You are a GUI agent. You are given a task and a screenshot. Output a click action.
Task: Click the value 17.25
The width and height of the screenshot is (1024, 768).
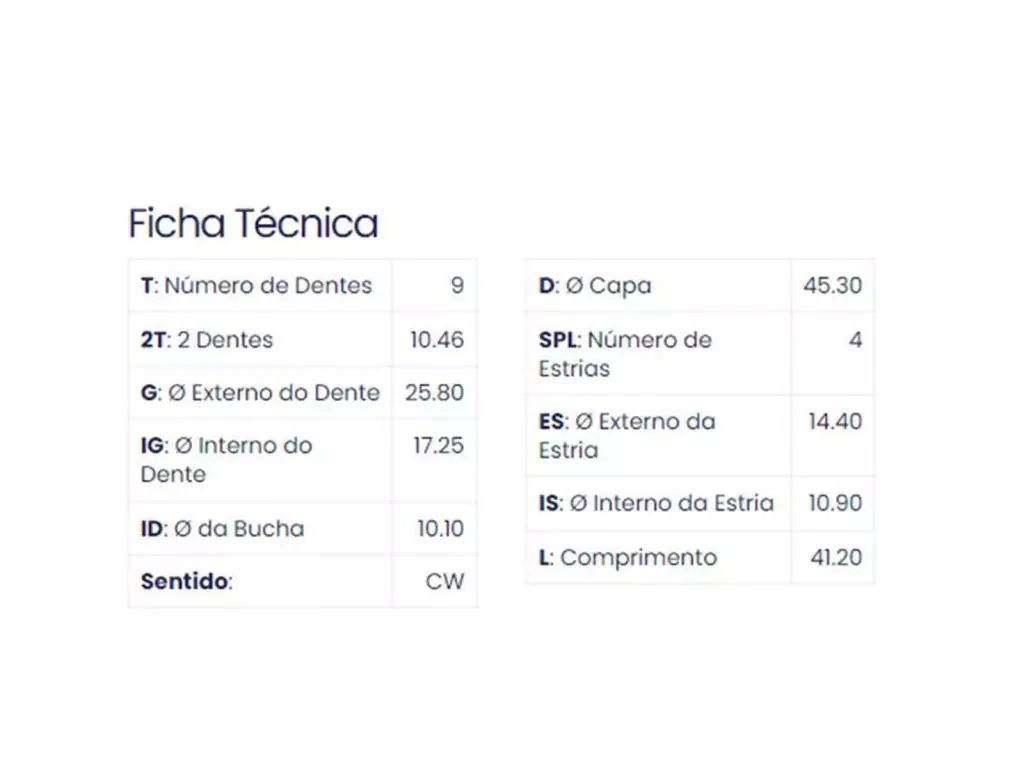point(439,446)
